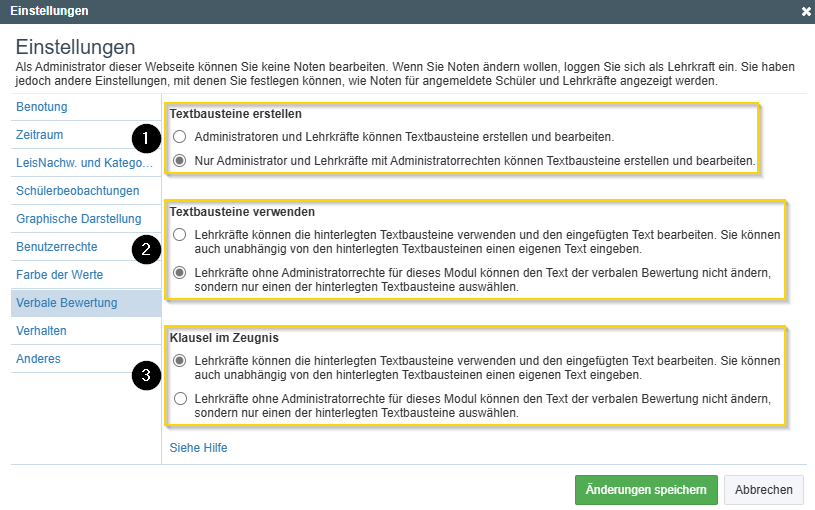This screenshot has width=815, height=510.
Task: Click the Änderungen speichern button
Action: coord(646,490)
